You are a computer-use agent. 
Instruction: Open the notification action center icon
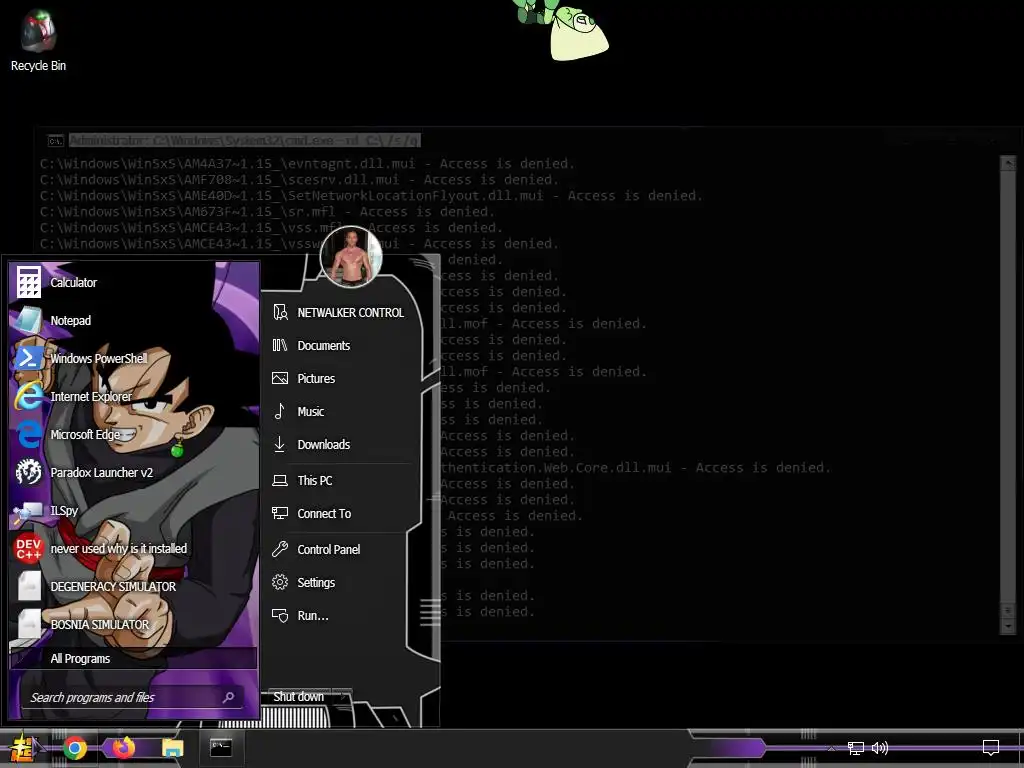pyautogui.click(x=991, y=748)
